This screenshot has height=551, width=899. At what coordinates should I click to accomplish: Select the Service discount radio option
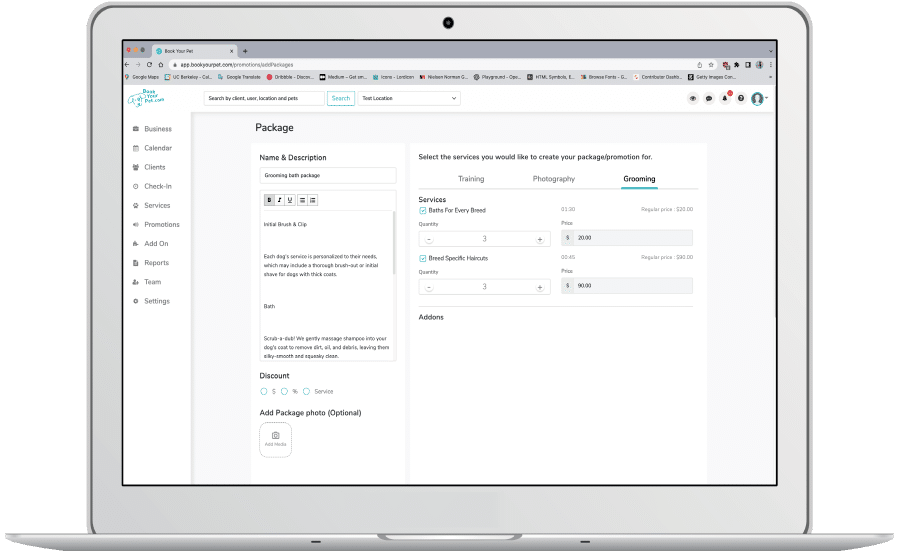click(307, 391)
